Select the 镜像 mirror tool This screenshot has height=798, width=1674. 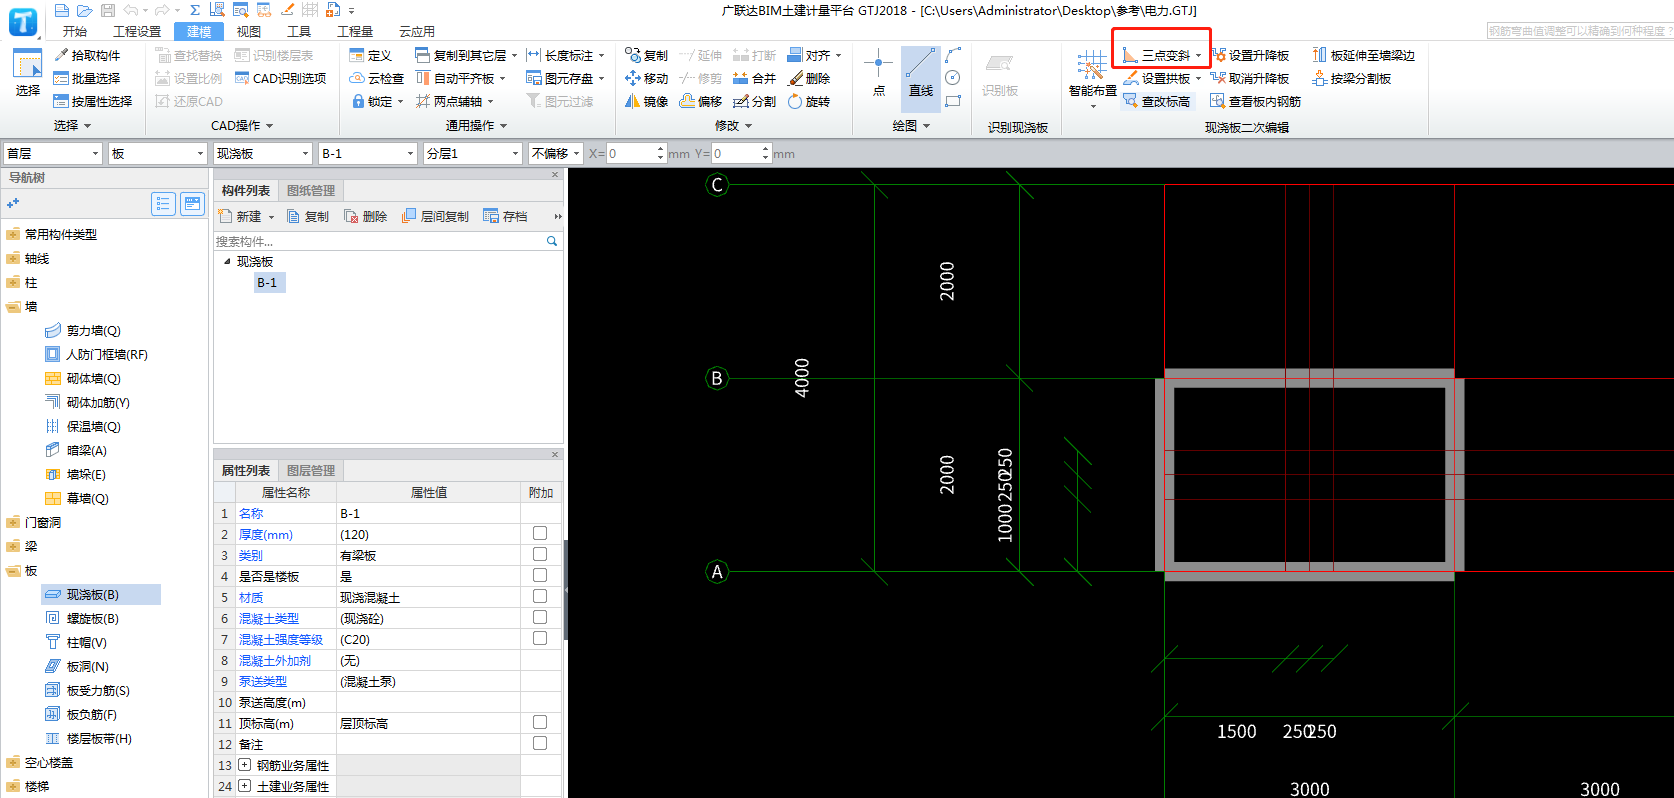tap(646, 101)
